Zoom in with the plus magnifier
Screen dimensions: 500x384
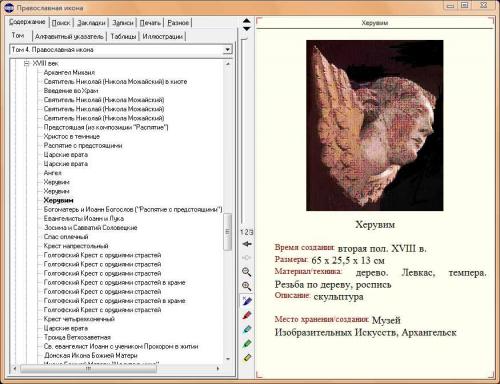(247, 286)
